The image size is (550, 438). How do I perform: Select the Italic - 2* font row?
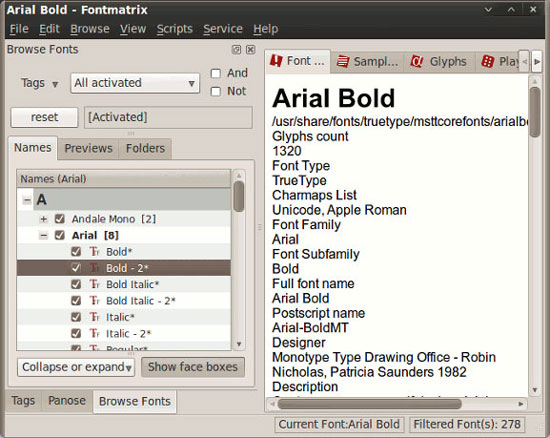(123, 333)
